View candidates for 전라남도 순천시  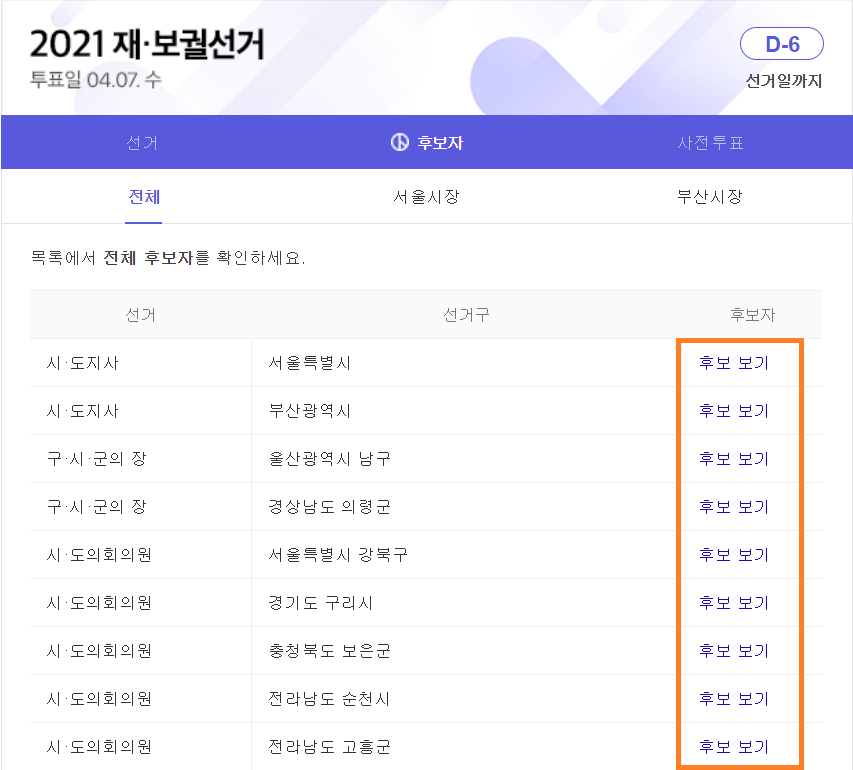(x=734, y=698)
